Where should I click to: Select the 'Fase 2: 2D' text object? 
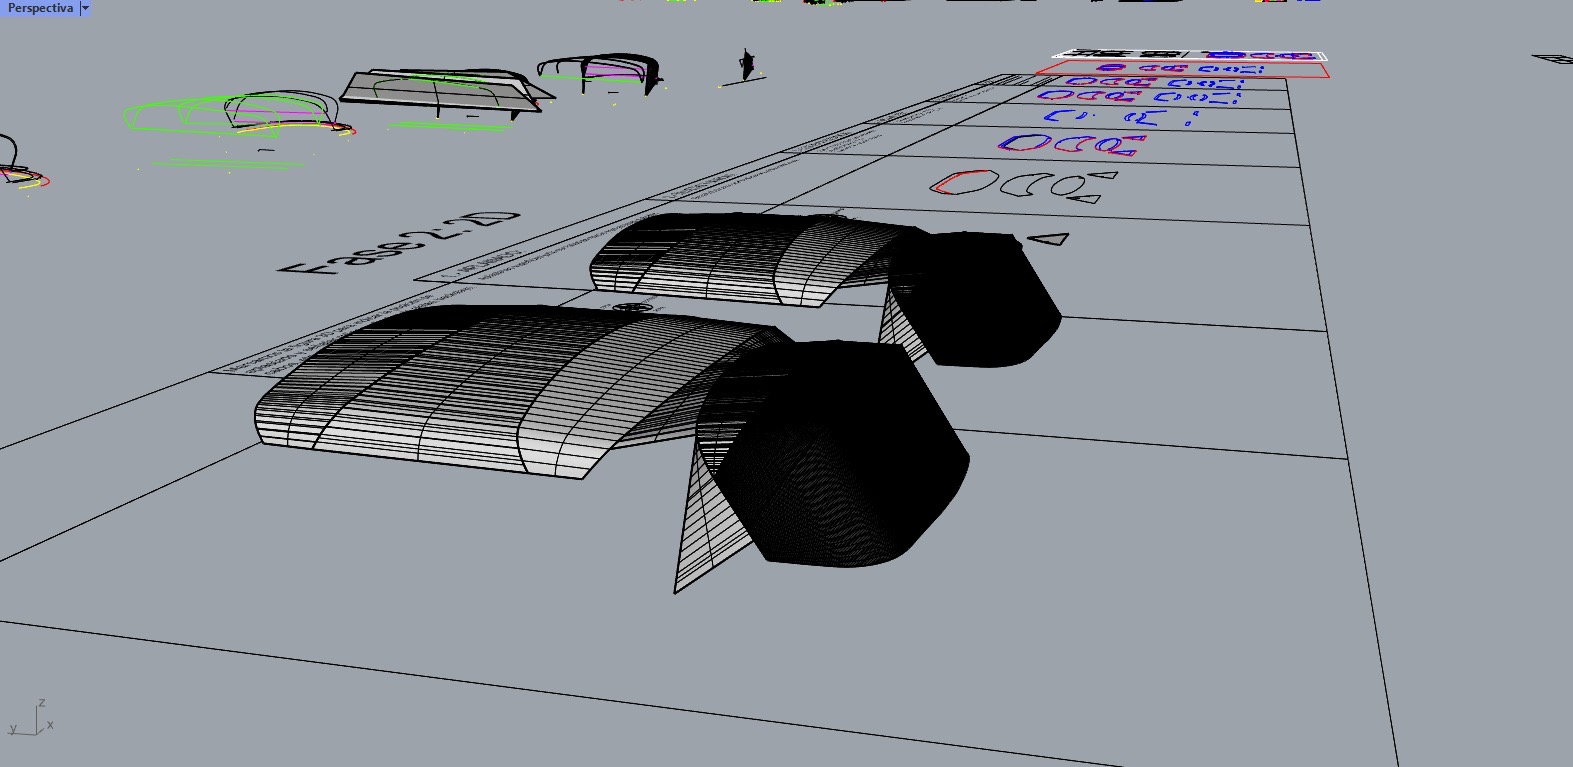pyautogui.click(x=400, y=243)
